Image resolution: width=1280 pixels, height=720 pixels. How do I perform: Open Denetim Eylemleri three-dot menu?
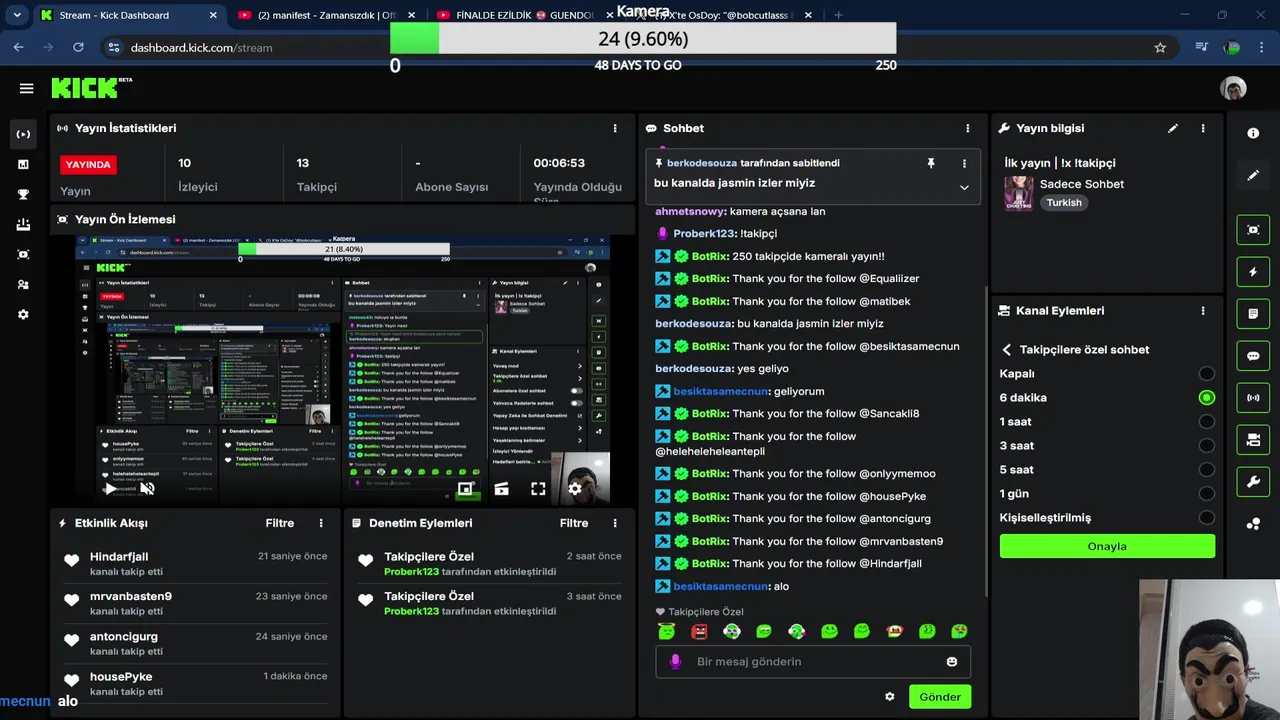(x=615, y=523)
